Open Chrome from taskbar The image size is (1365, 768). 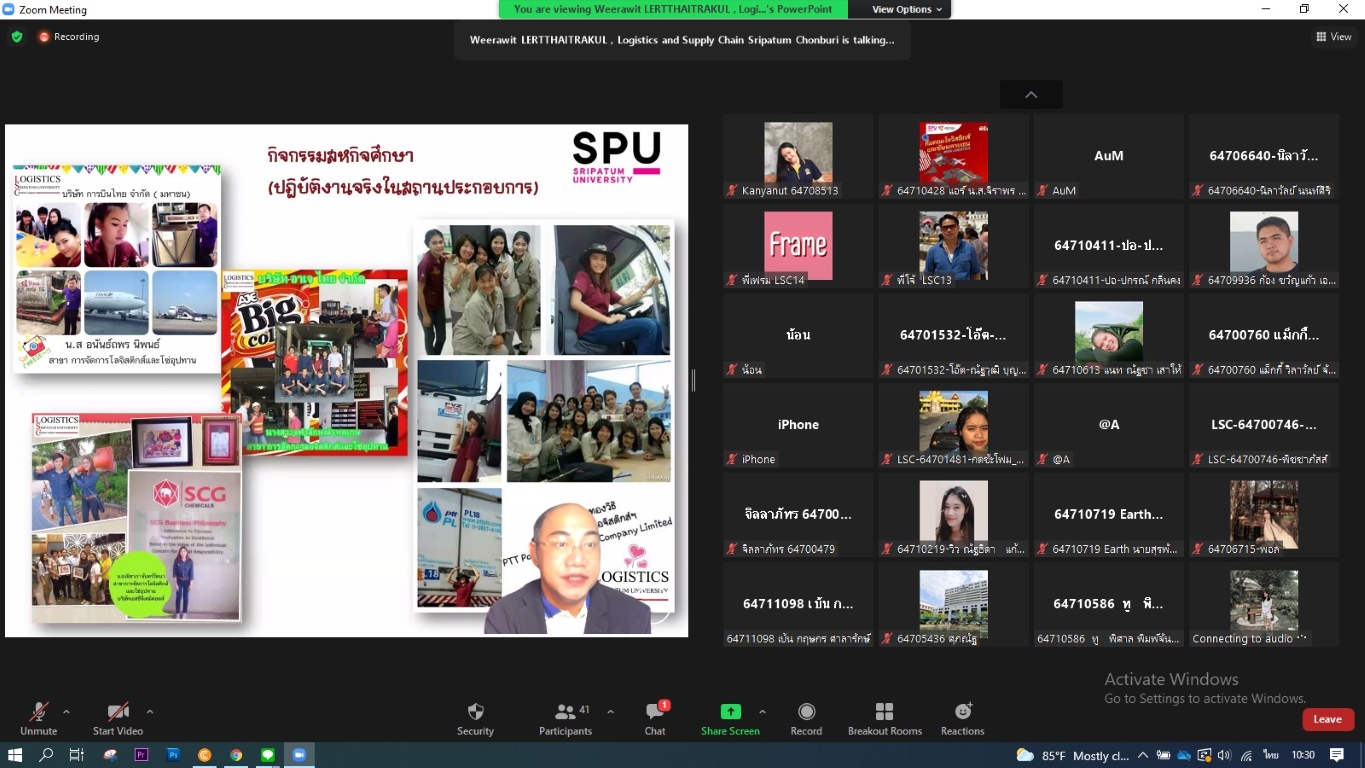click(236, 755)
